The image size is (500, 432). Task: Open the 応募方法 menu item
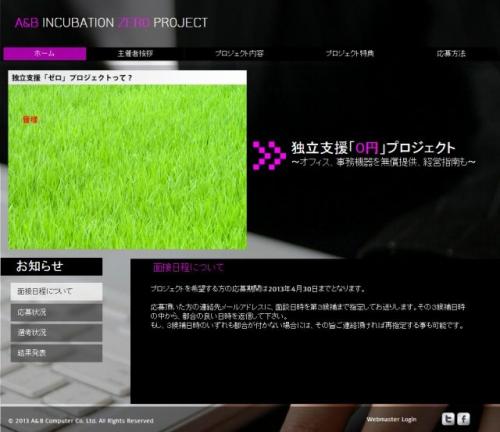tap(451, 54)
